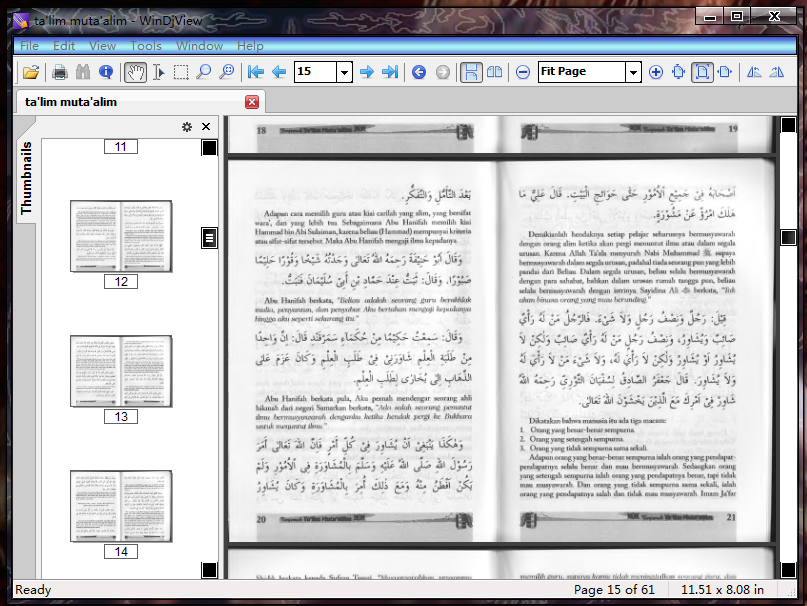This screenshot has width=807, height=606.
Task: Select the text selection cursor tool
Action: pyautogui.click(x=159, y=72)
